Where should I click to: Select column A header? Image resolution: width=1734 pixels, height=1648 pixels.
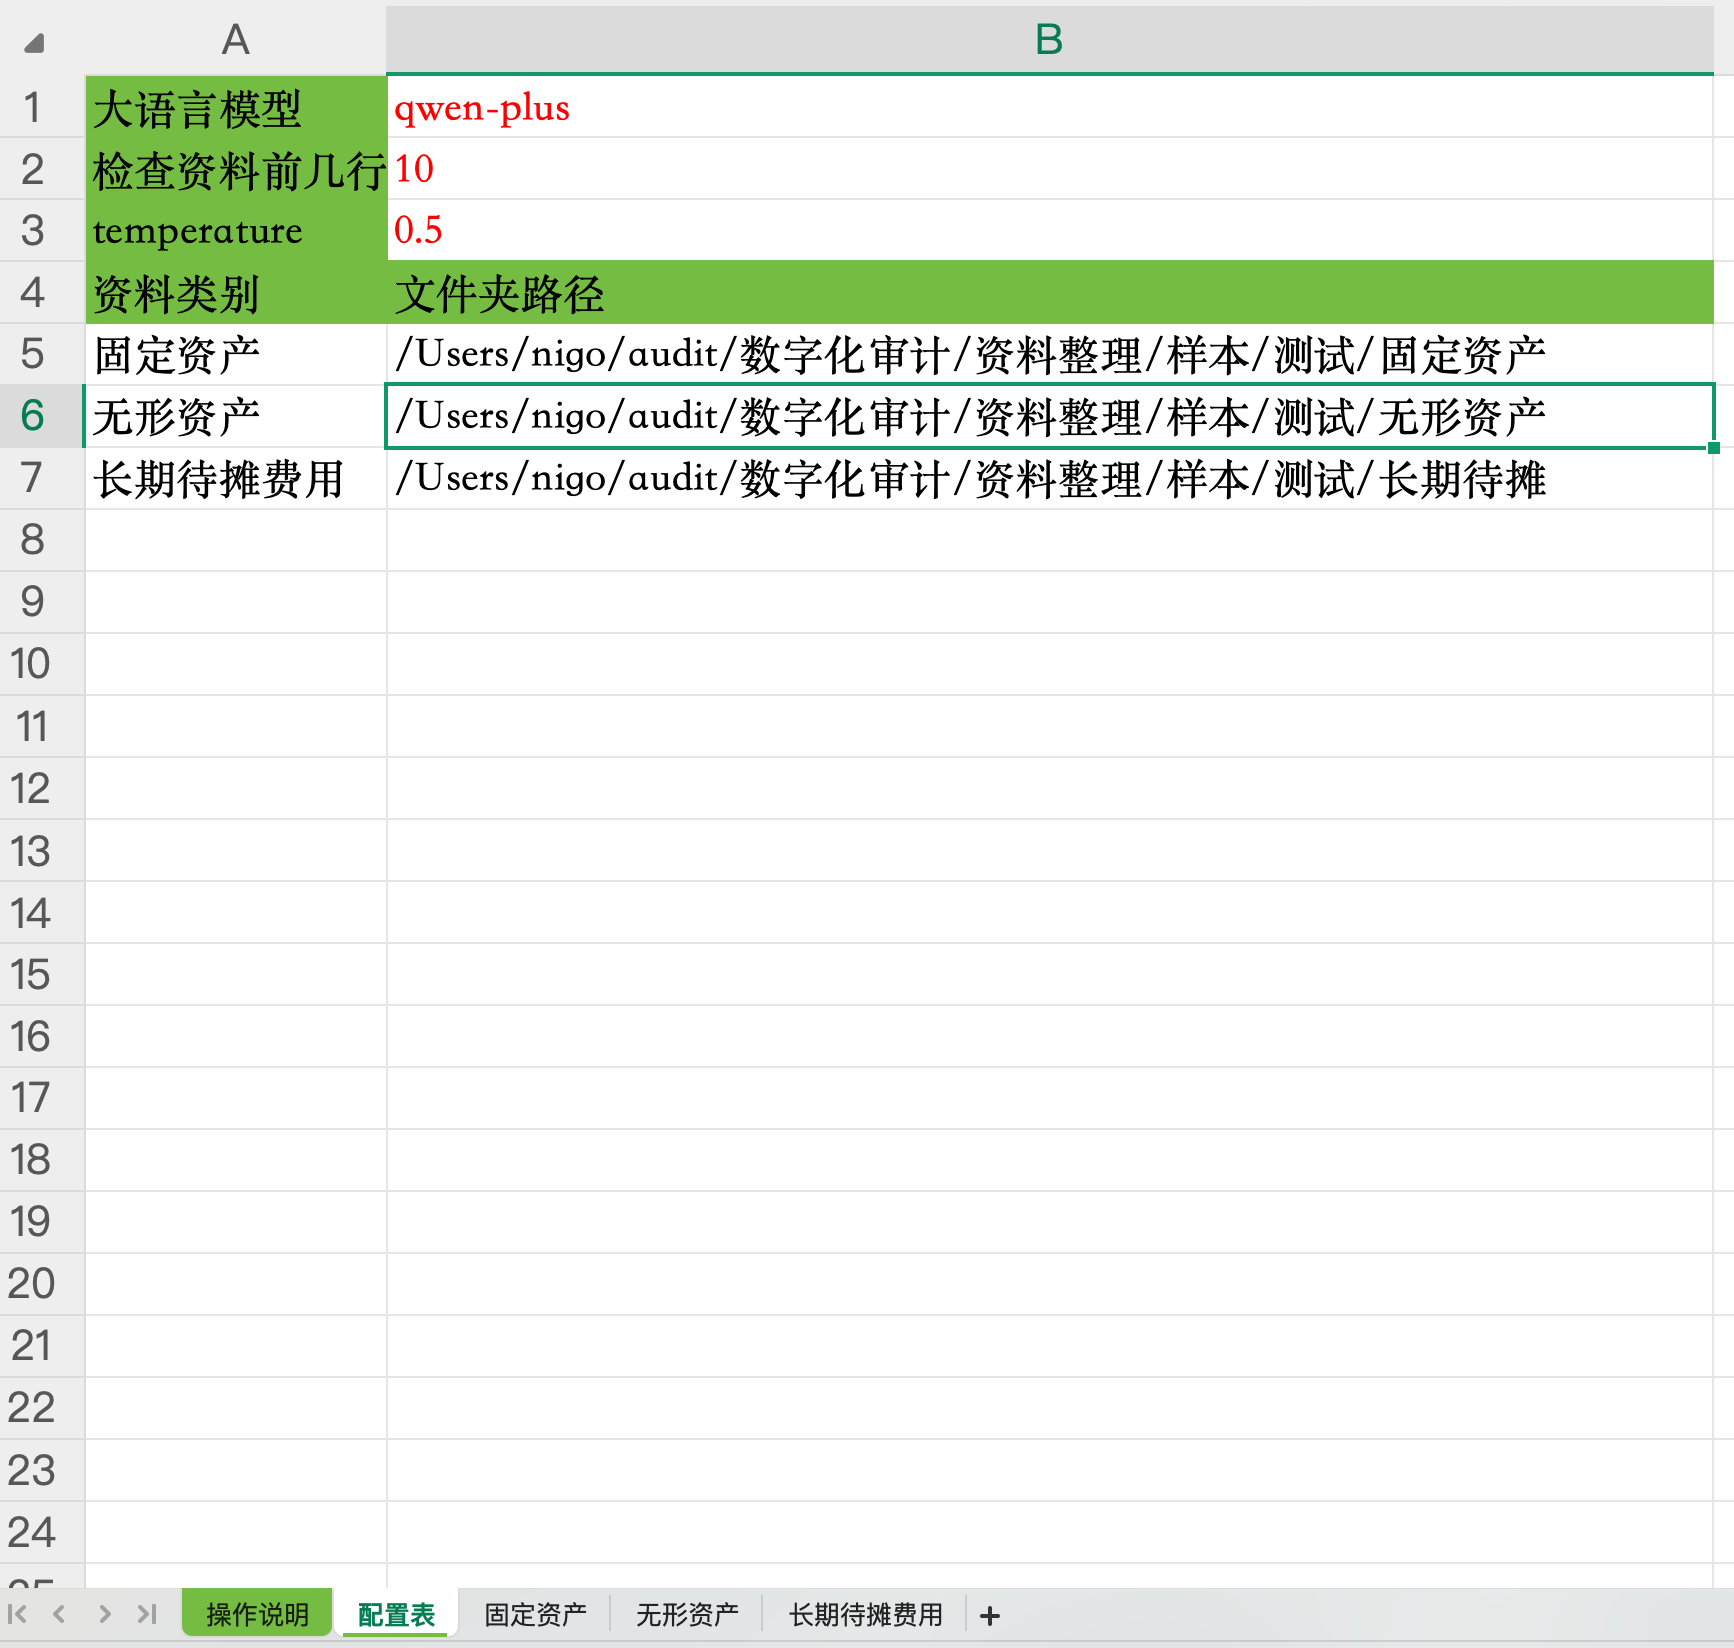point(235,40)
